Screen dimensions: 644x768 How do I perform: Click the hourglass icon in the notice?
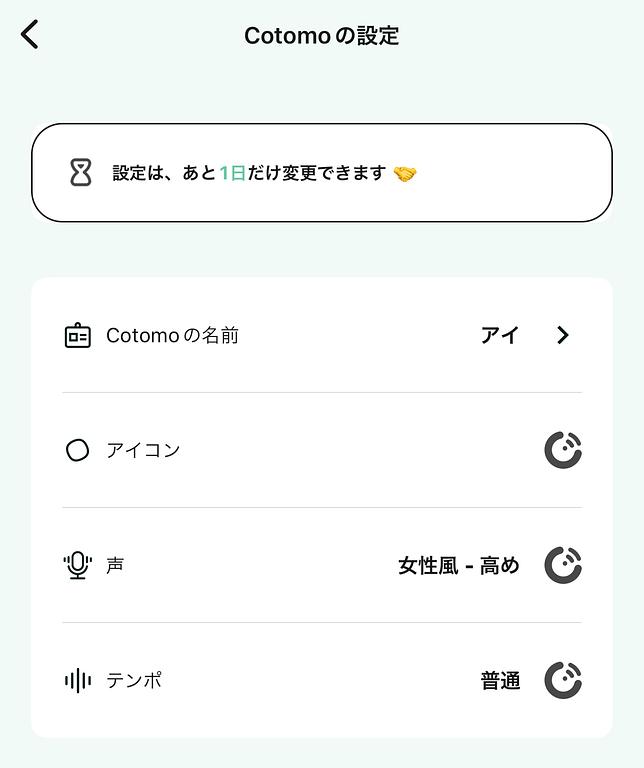81,173
